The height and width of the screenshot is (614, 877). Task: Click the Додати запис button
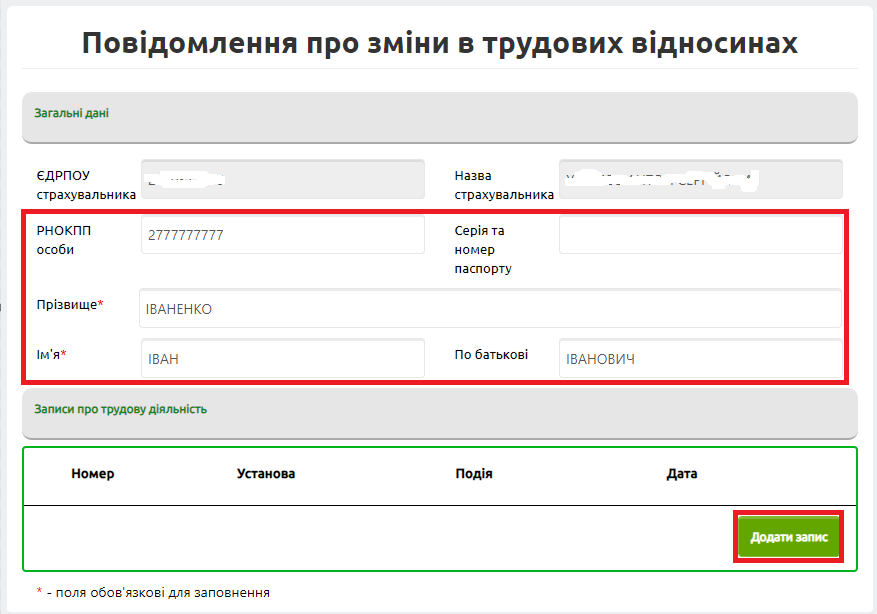pyautogui.click(x=789, y=537)
